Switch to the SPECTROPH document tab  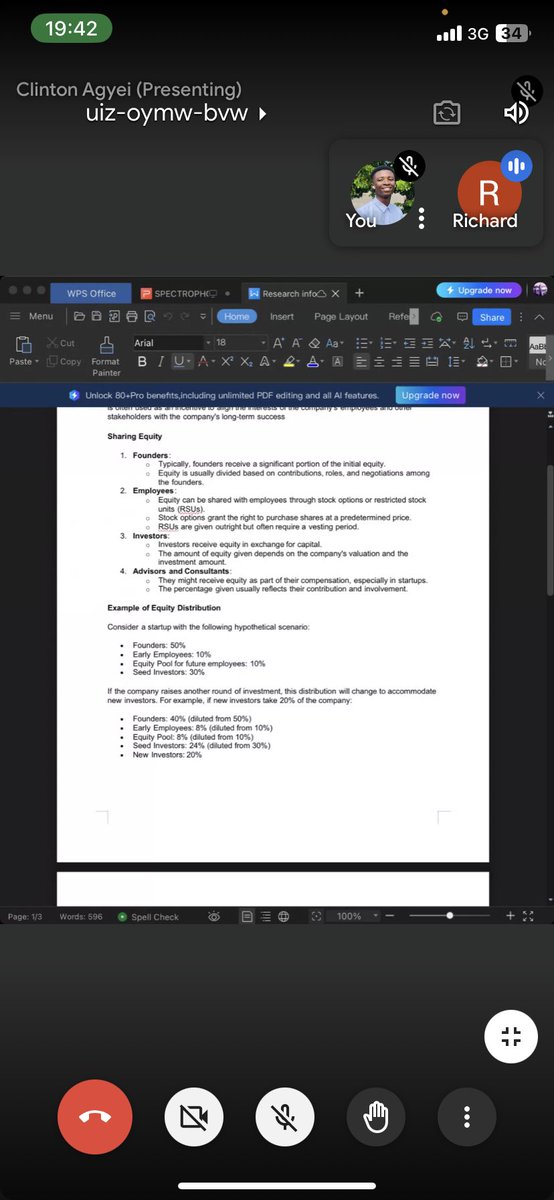185,293
